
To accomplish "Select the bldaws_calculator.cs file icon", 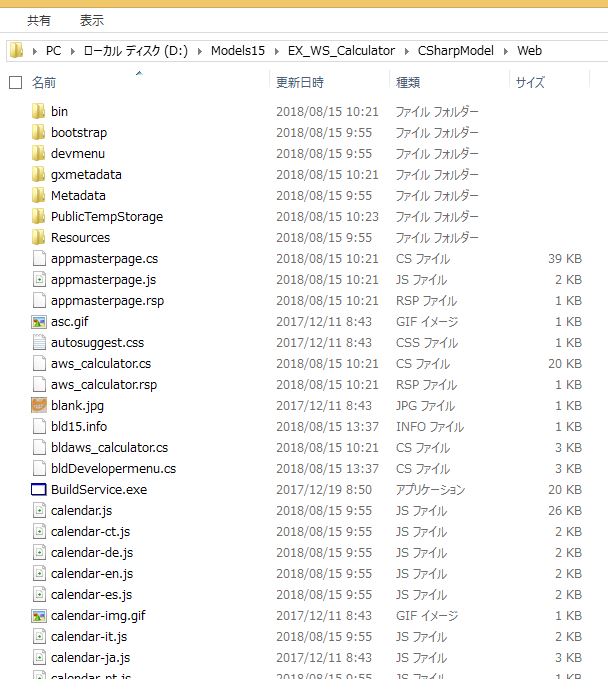I will coord(39,447).
